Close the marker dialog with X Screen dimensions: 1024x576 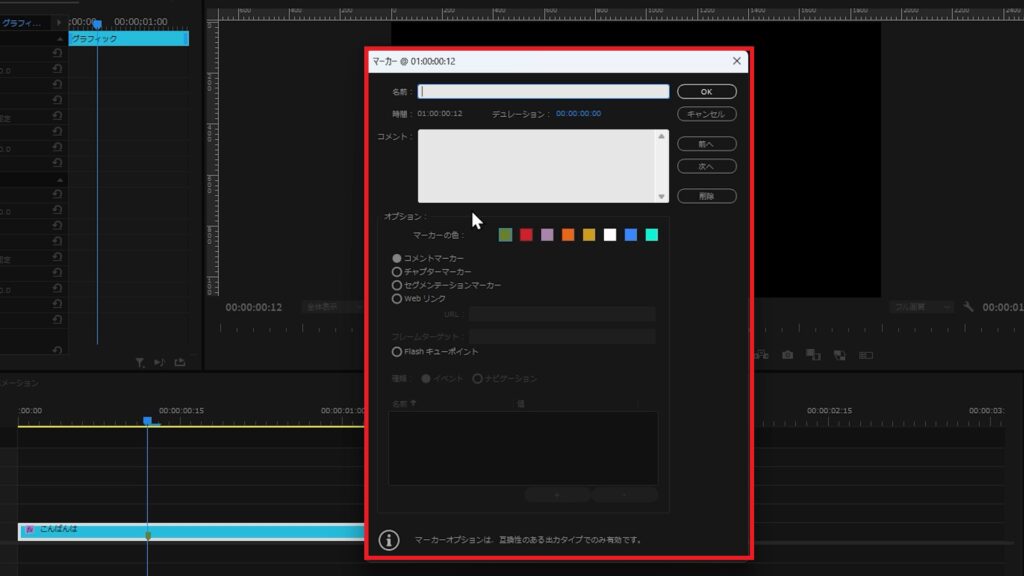pyautogui.click(x=737, y=61)
